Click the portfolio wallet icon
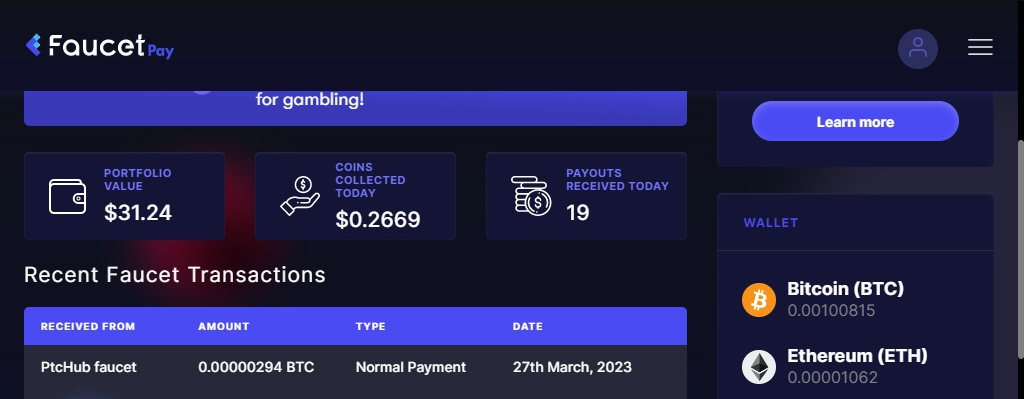This screenshot has height=399, width=1024. point(67,196)
